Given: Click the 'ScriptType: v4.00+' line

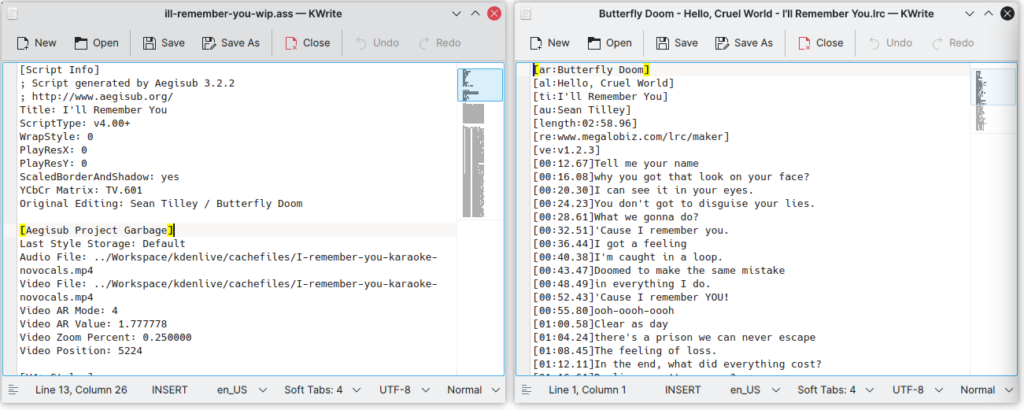Looking at the screenshot, I should 75,123.
